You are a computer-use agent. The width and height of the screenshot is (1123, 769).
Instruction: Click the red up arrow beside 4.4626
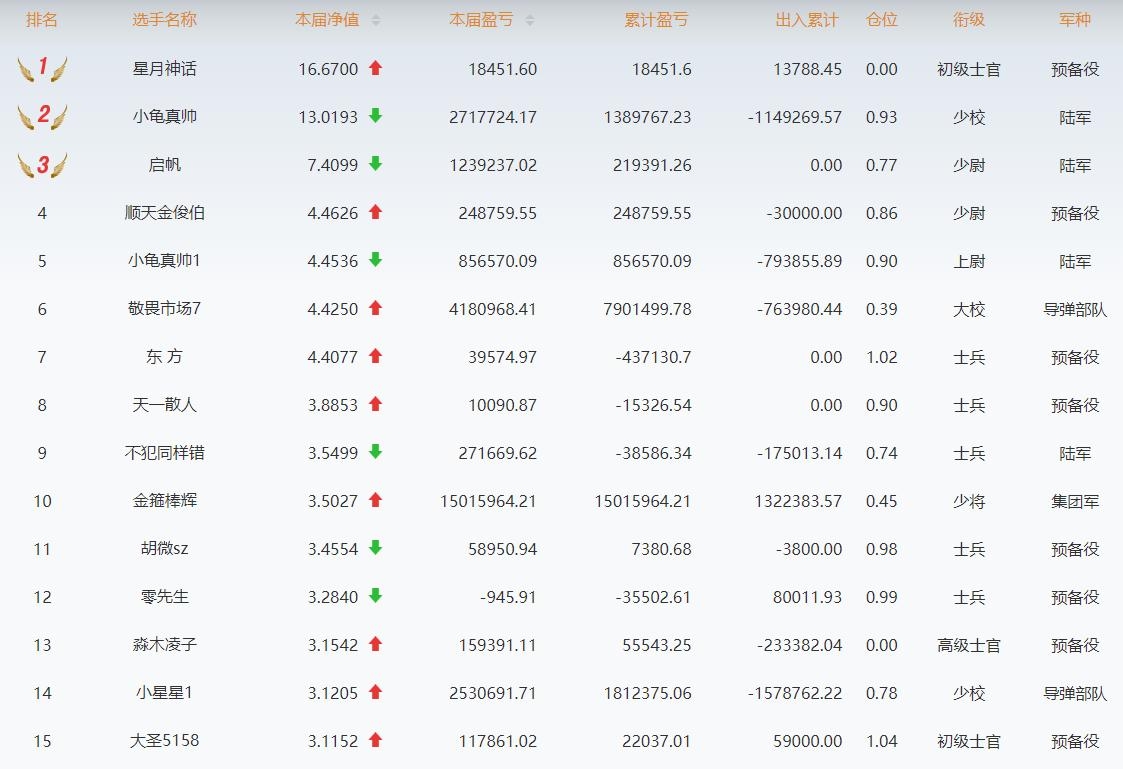375,212
